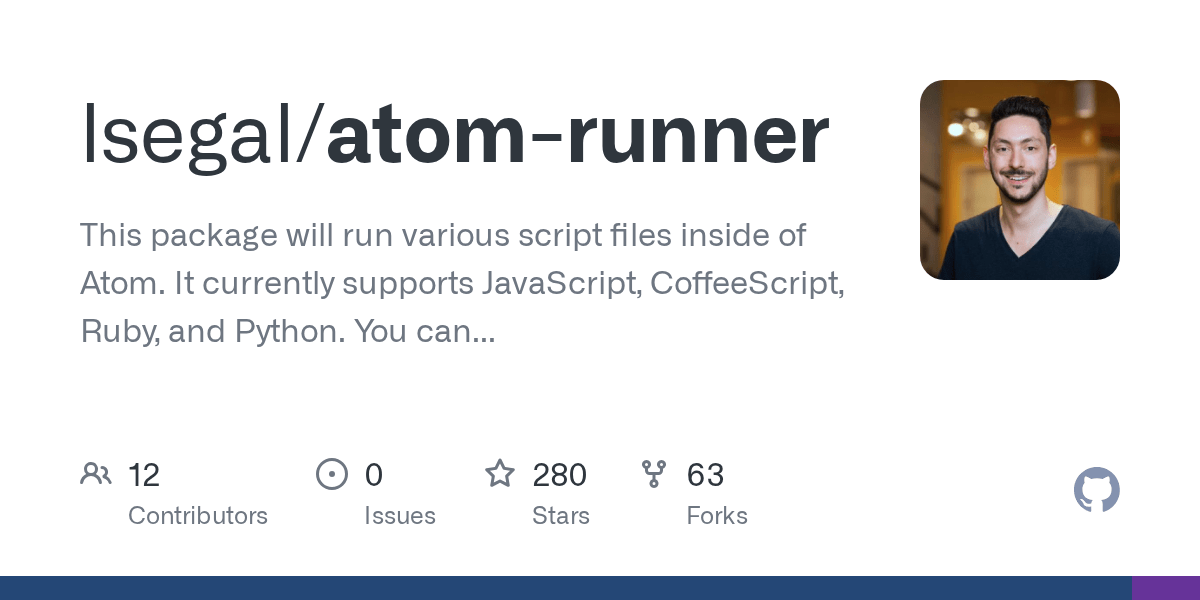Click the GitHub Octocat logo
The height and width of the screenshot is (600, 1200).
tap(1096, 491)
